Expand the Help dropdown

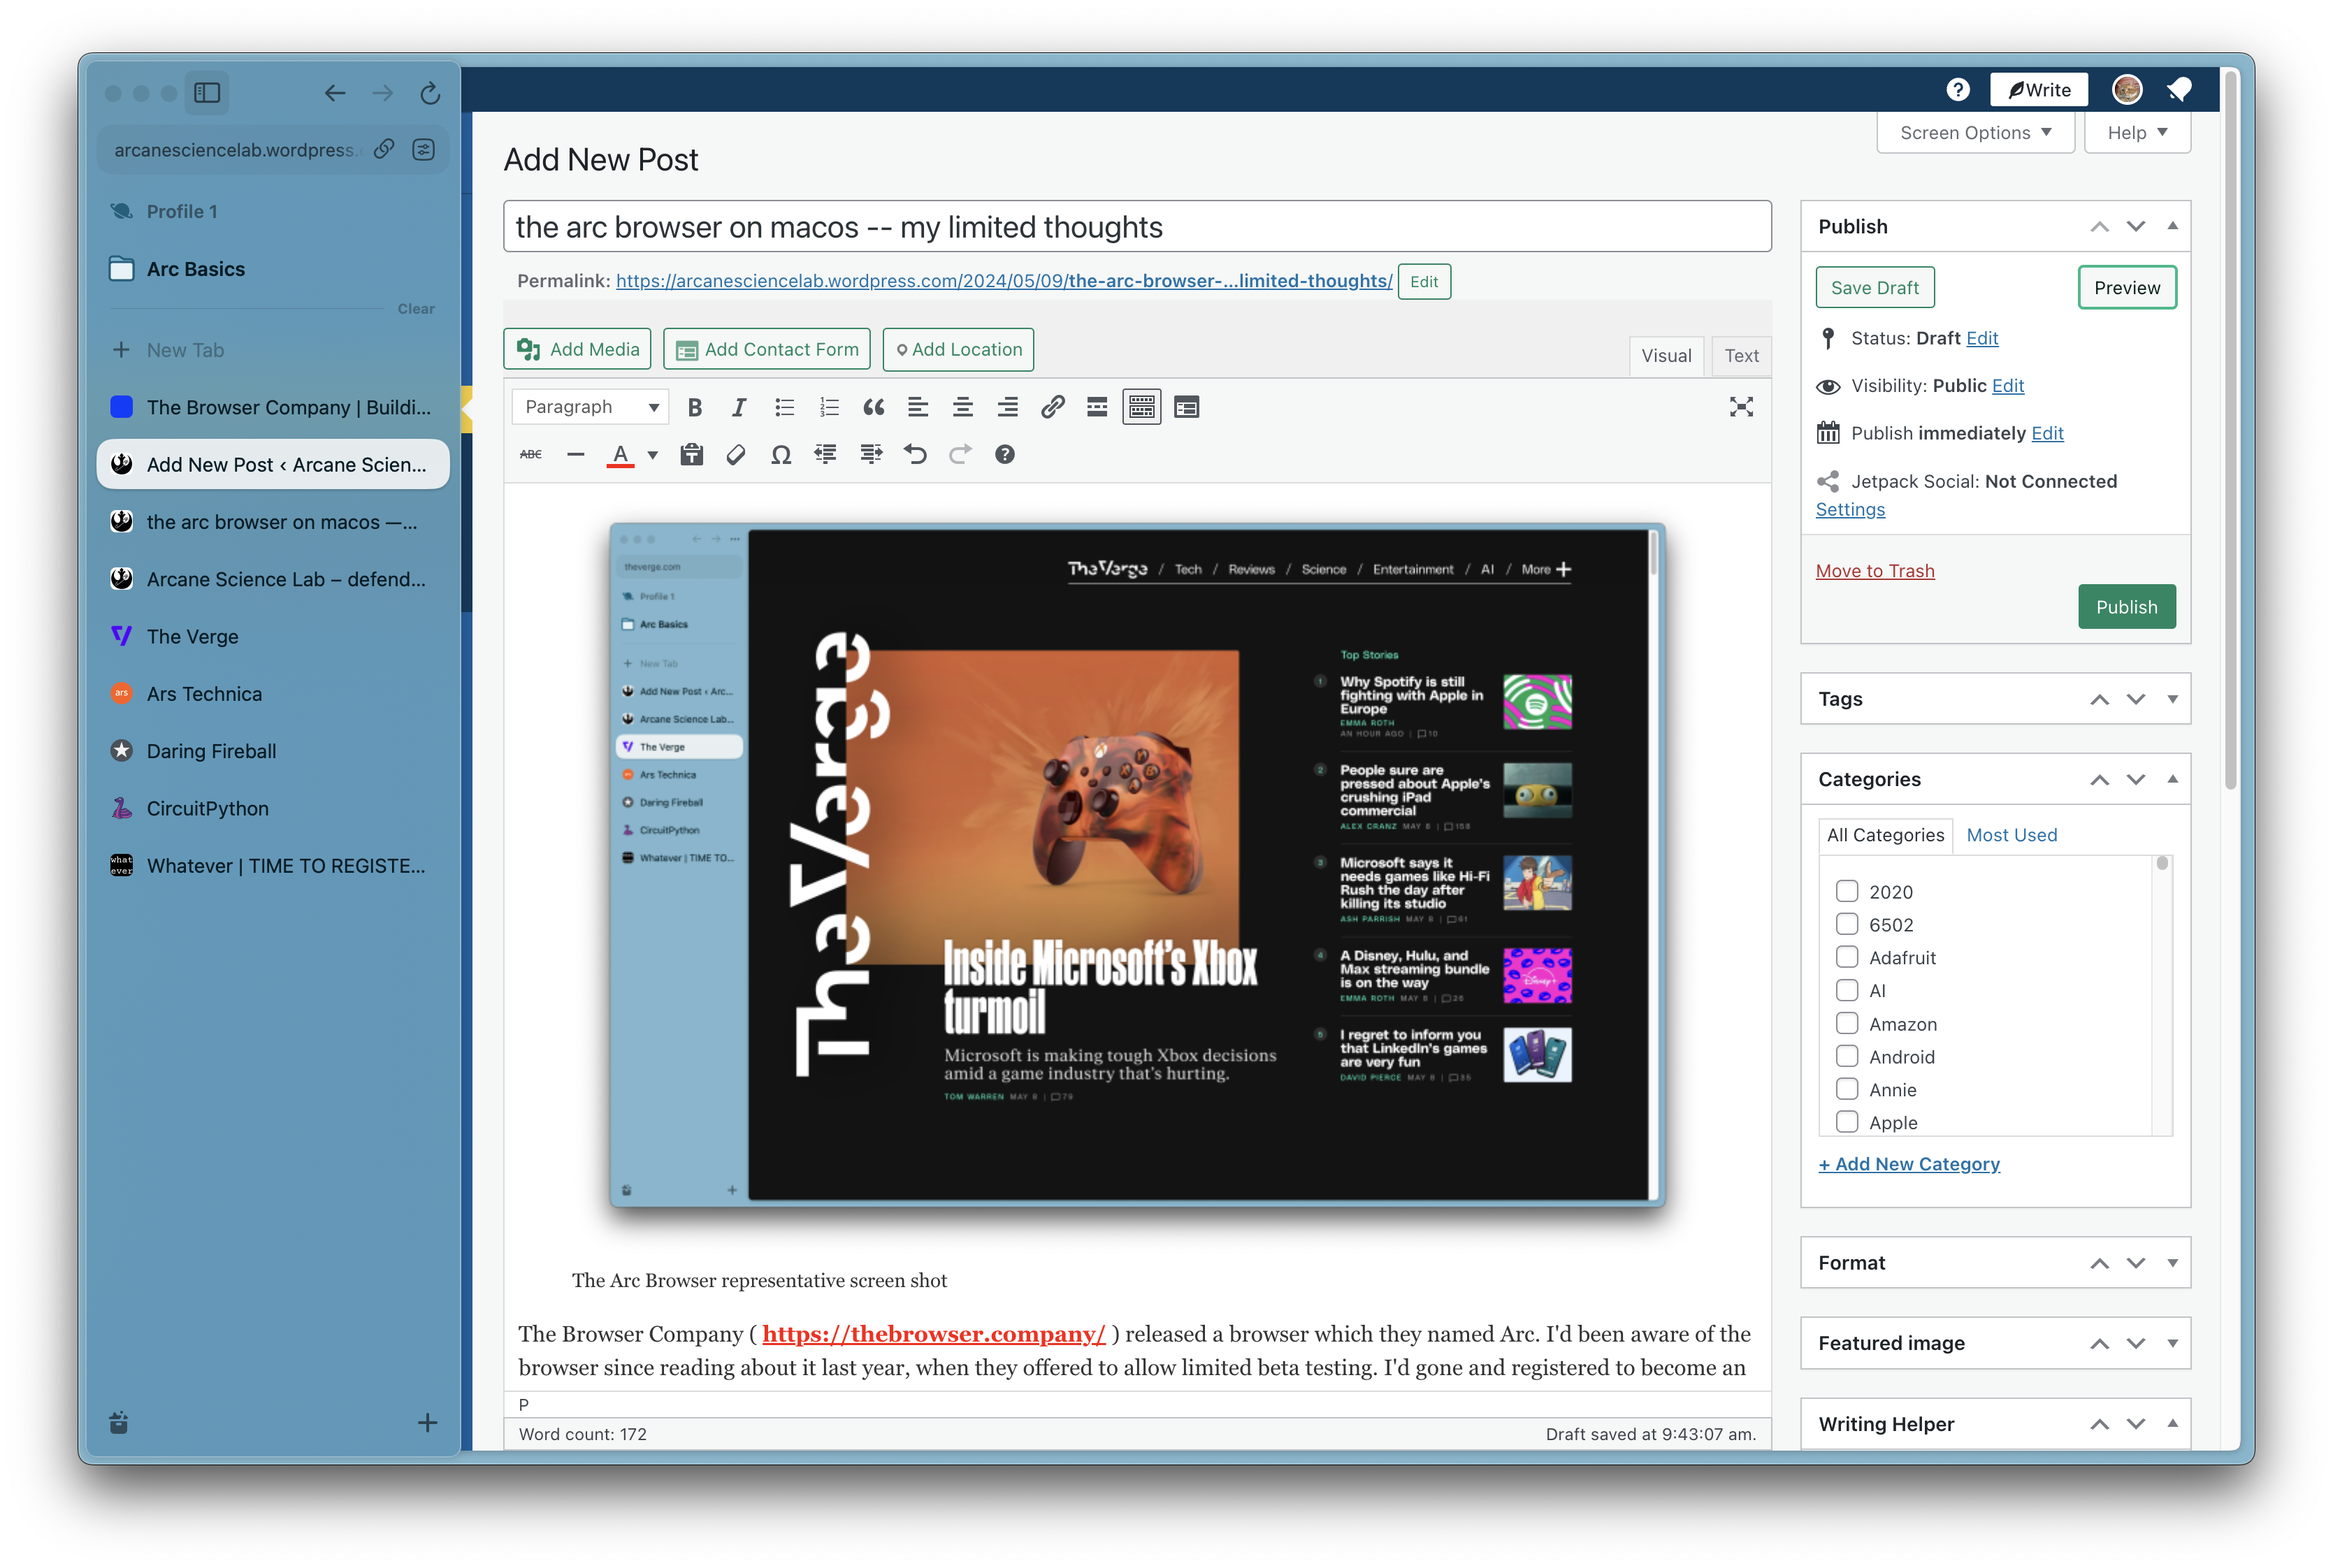click(x=2137, y=133)
